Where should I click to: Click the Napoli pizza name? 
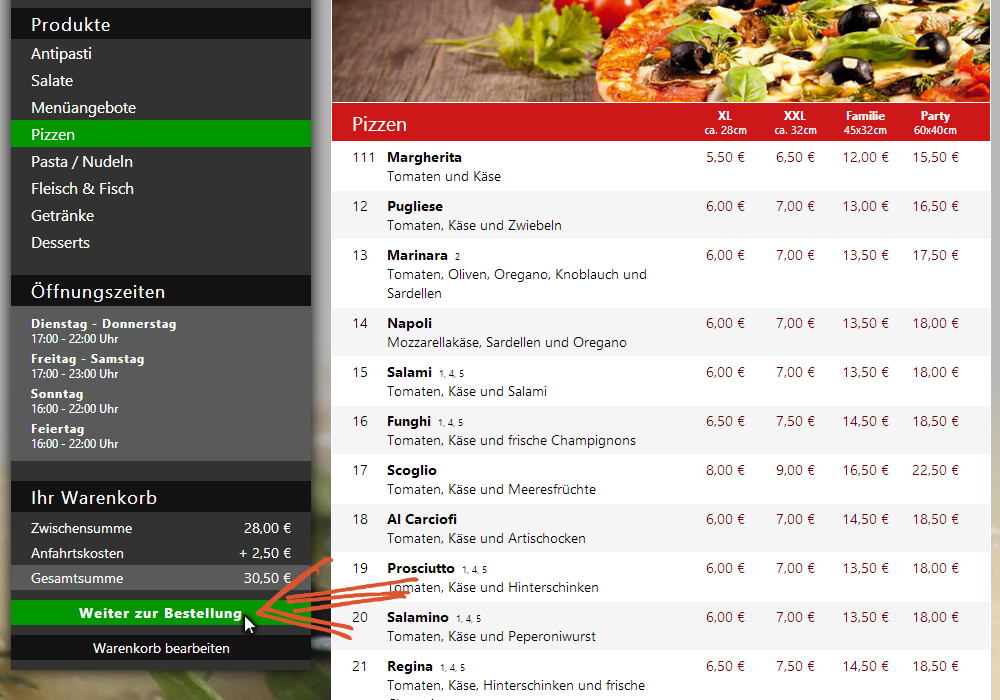(x=409, y=324)
